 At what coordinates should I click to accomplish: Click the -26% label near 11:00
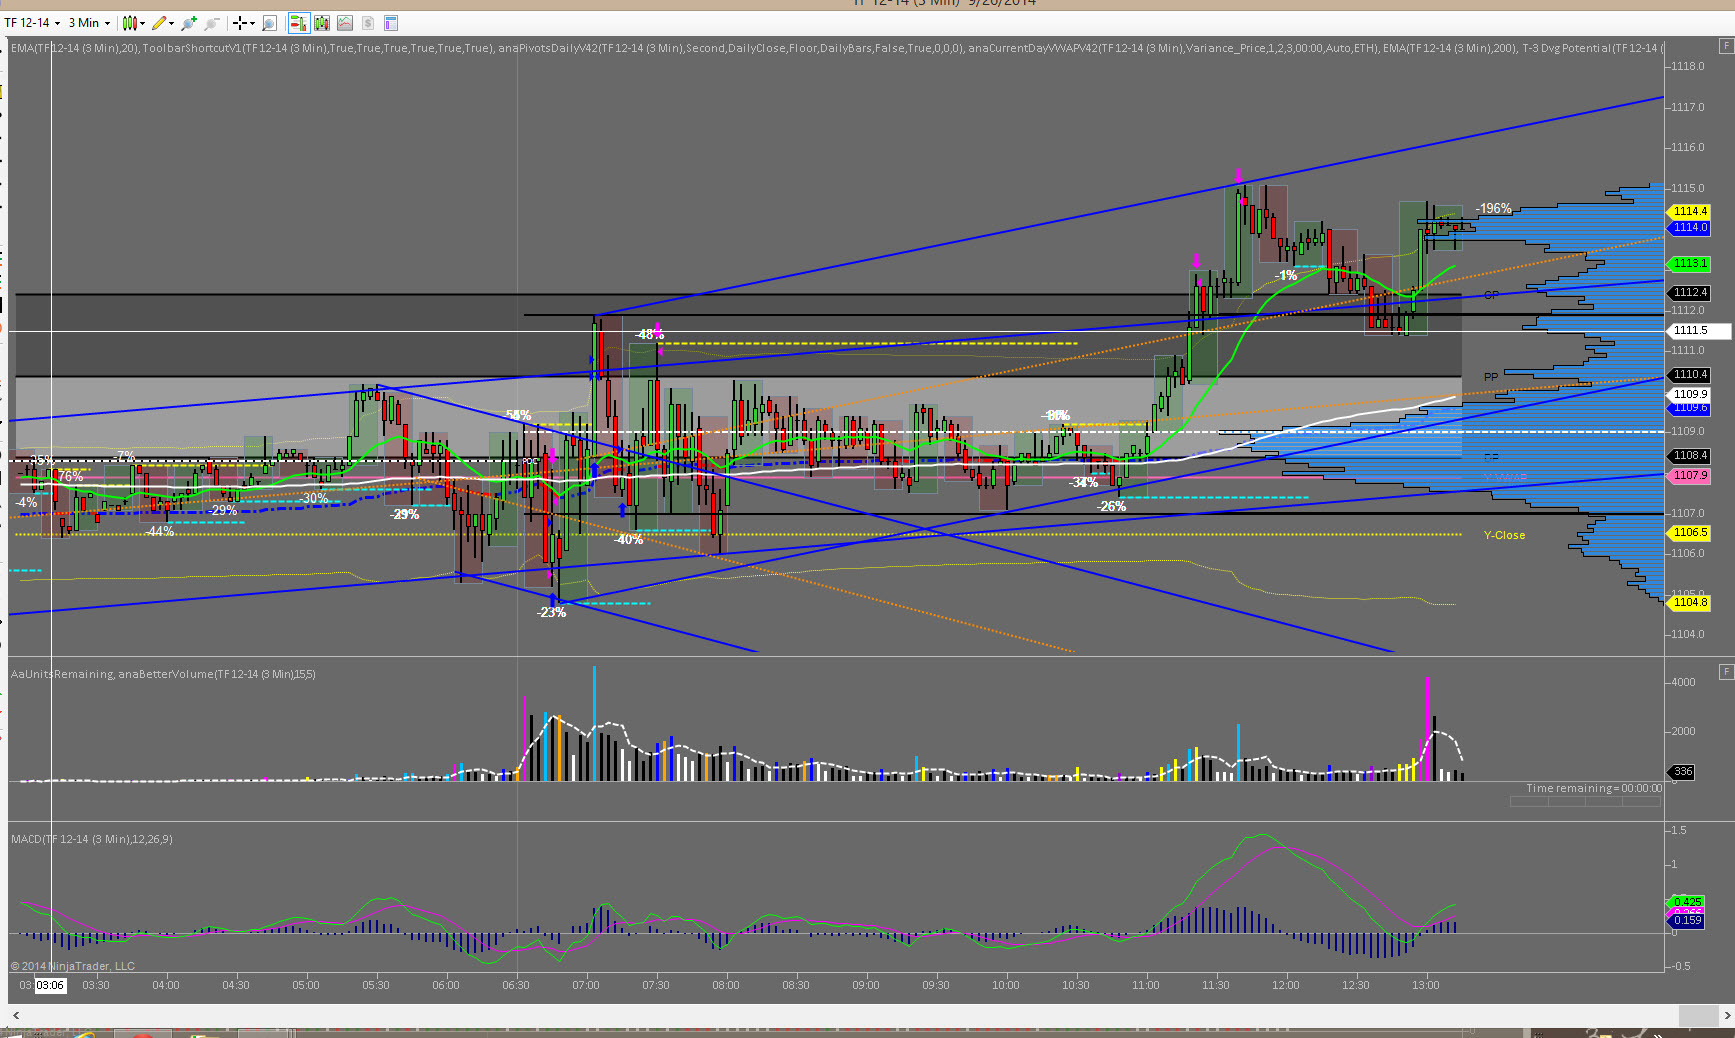tap(1112, 506)
